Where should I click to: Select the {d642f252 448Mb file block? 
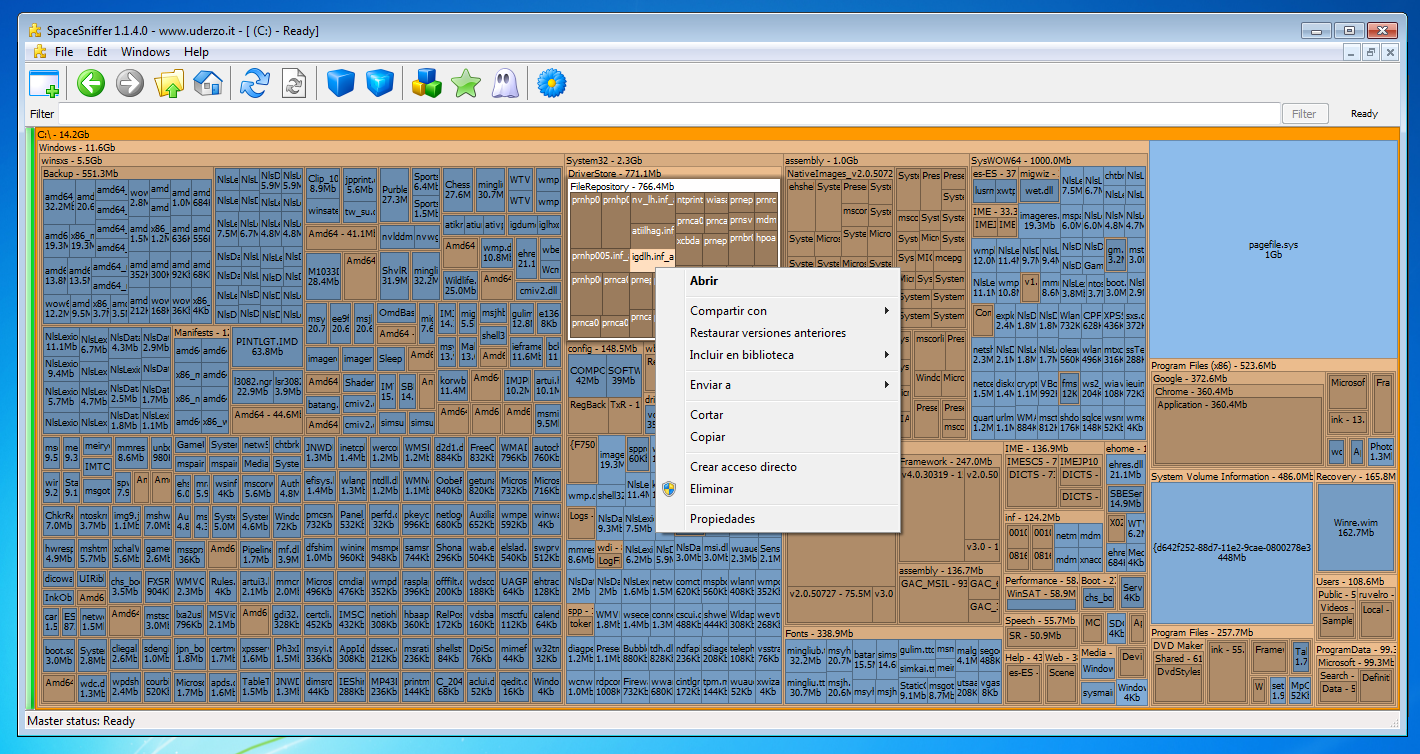[x=1231, y=553]
